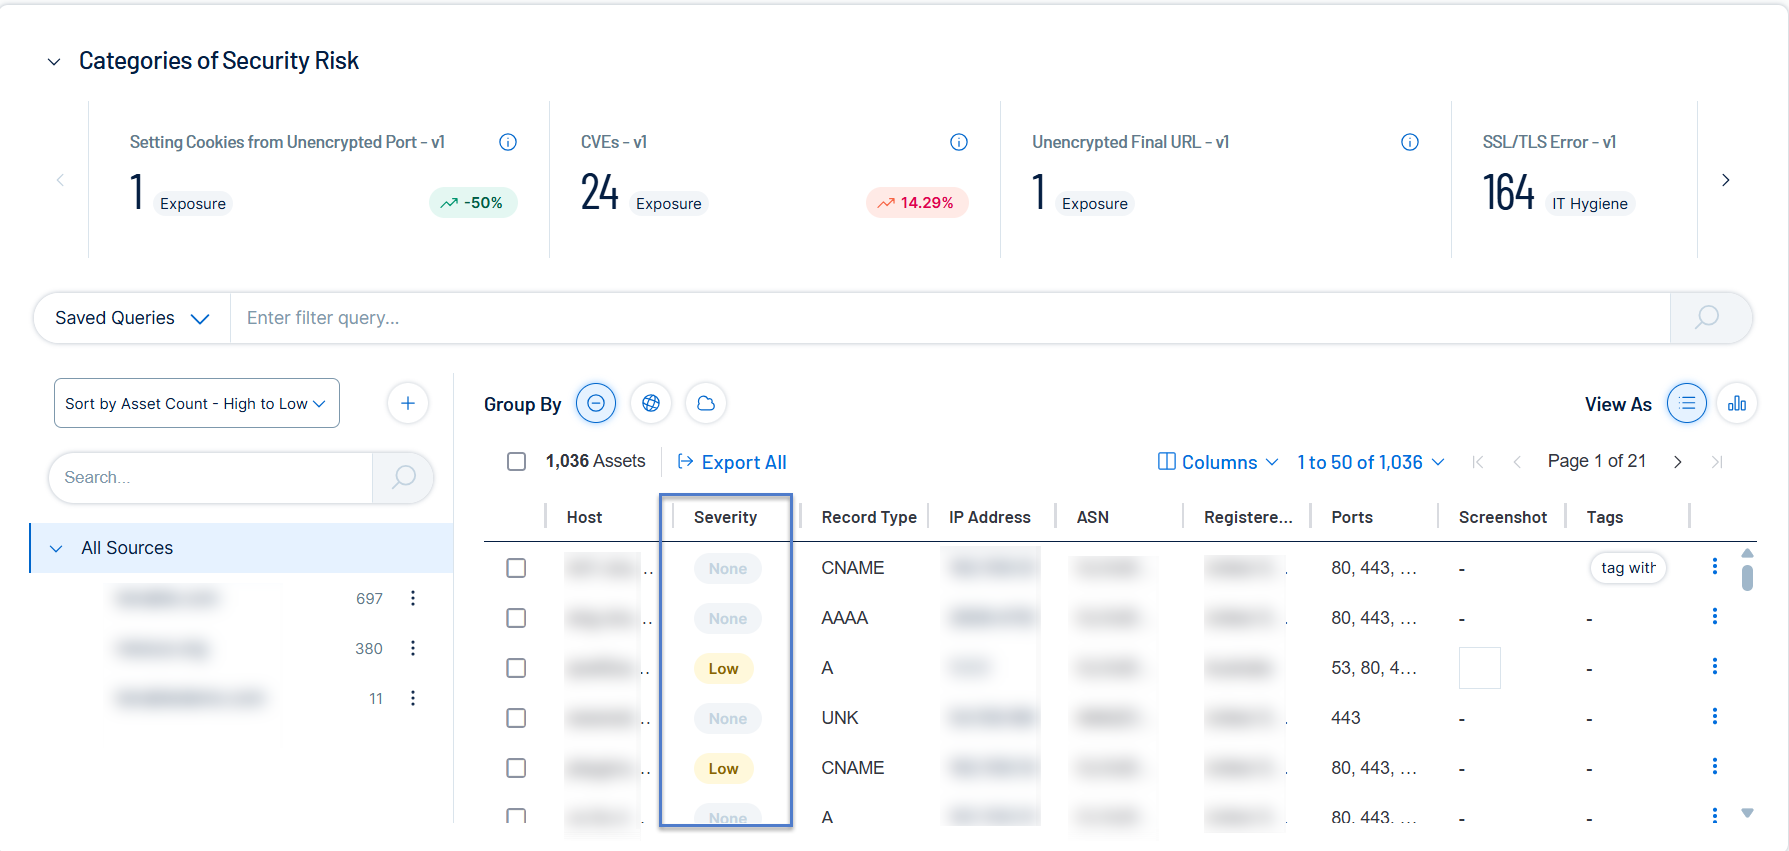
Task: Switch to chart view icon
Action: (x=1737, y=403)
